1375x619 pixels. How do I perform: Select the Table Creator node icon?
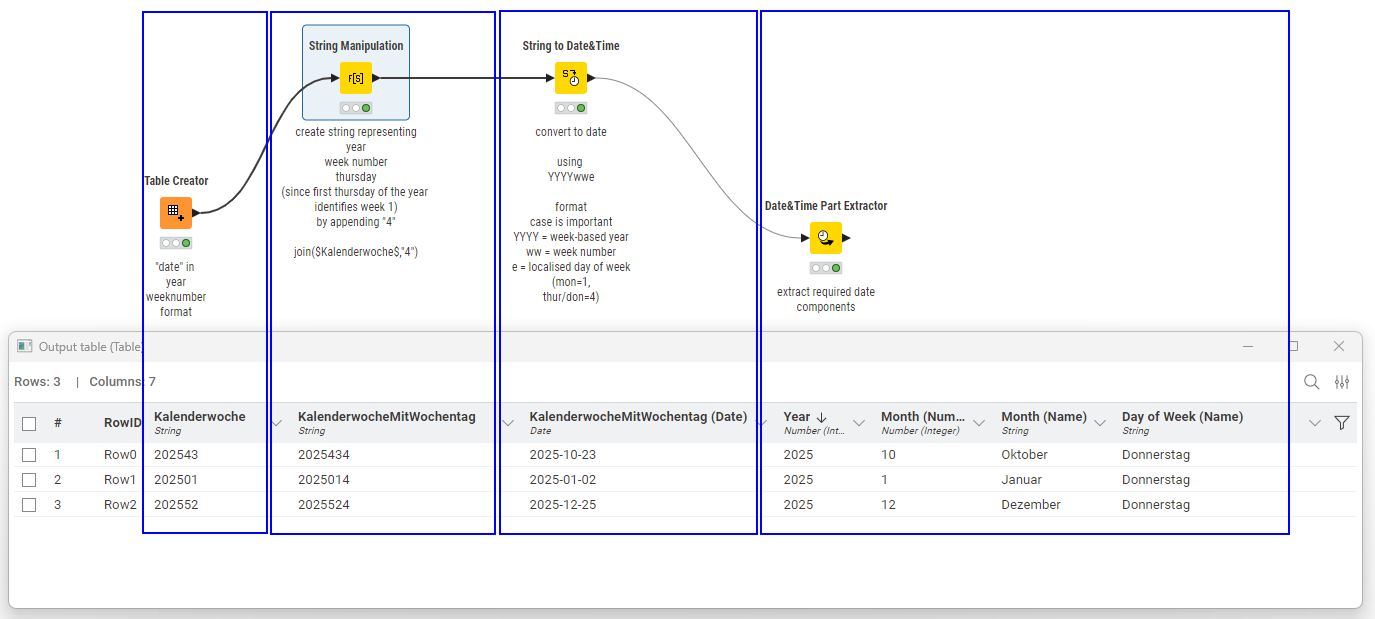[x=175, y=212]
